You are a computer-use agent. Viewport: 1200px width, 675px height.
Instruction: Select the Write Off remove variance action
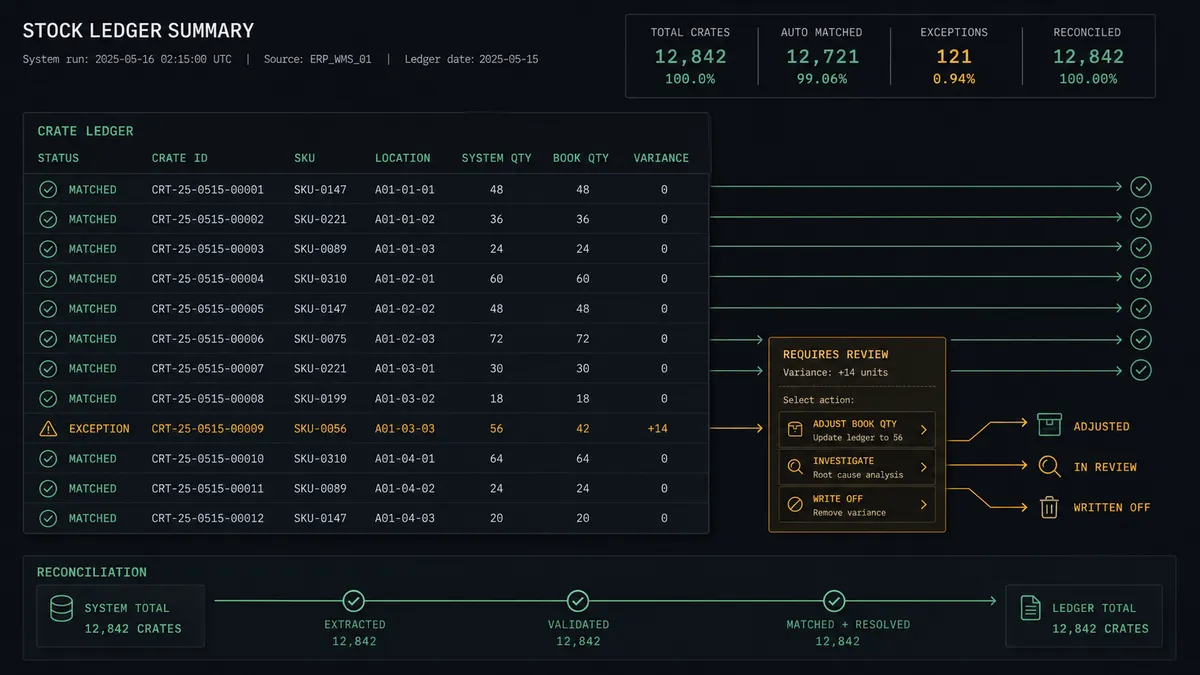(x=857, y=505)
